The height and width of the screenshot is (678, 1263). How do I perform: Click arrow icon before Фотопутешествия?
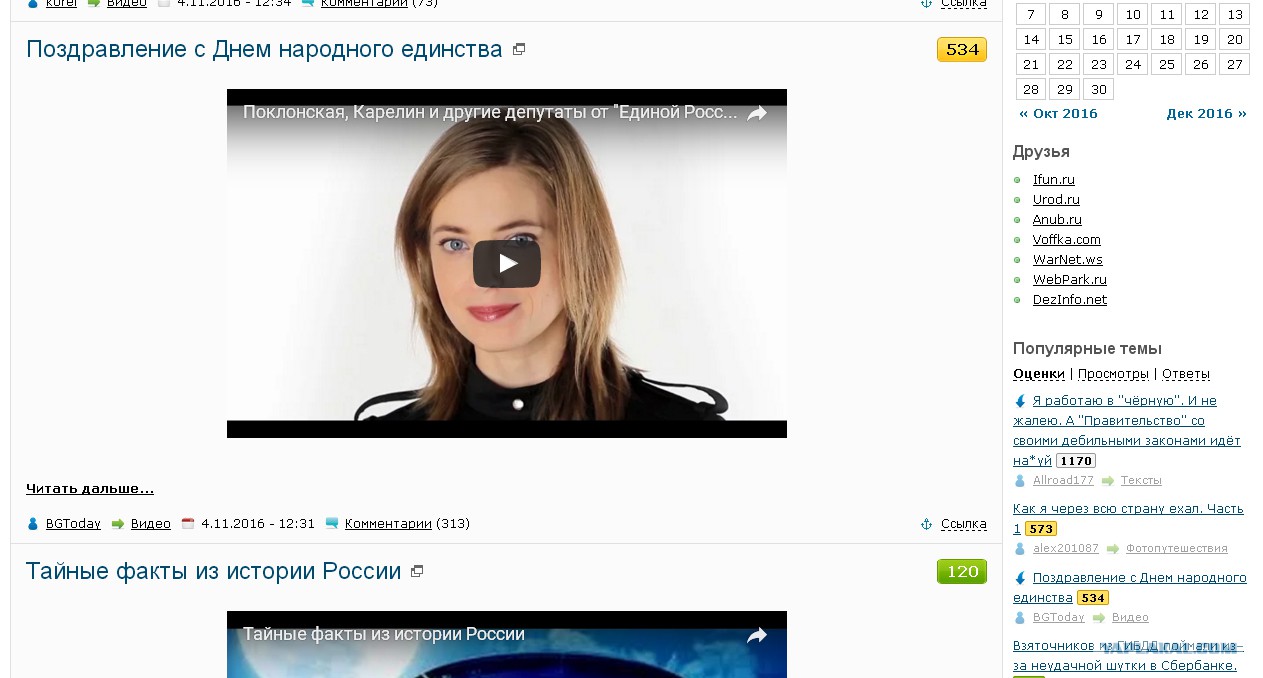click(x=1112, y=549)
